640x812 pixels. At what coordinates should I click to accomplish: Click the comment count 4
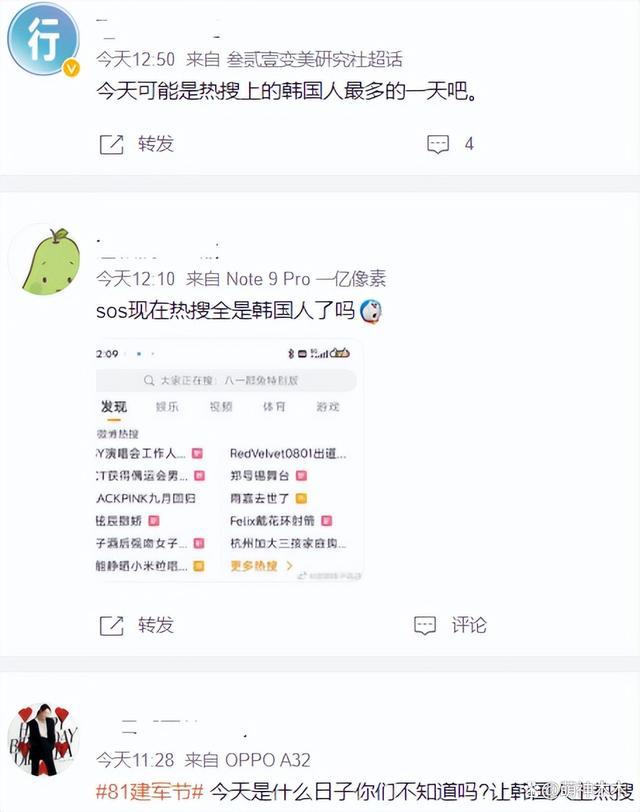(x=469, y=144)
